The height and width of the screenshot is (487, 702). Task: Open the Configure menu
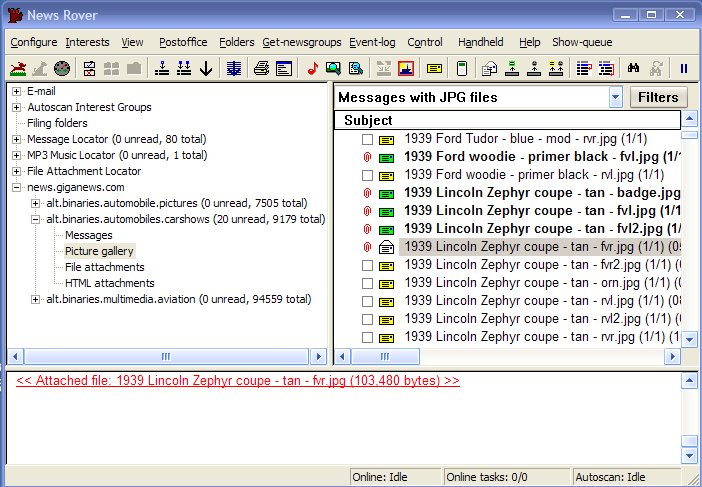[x=34, y=43]
